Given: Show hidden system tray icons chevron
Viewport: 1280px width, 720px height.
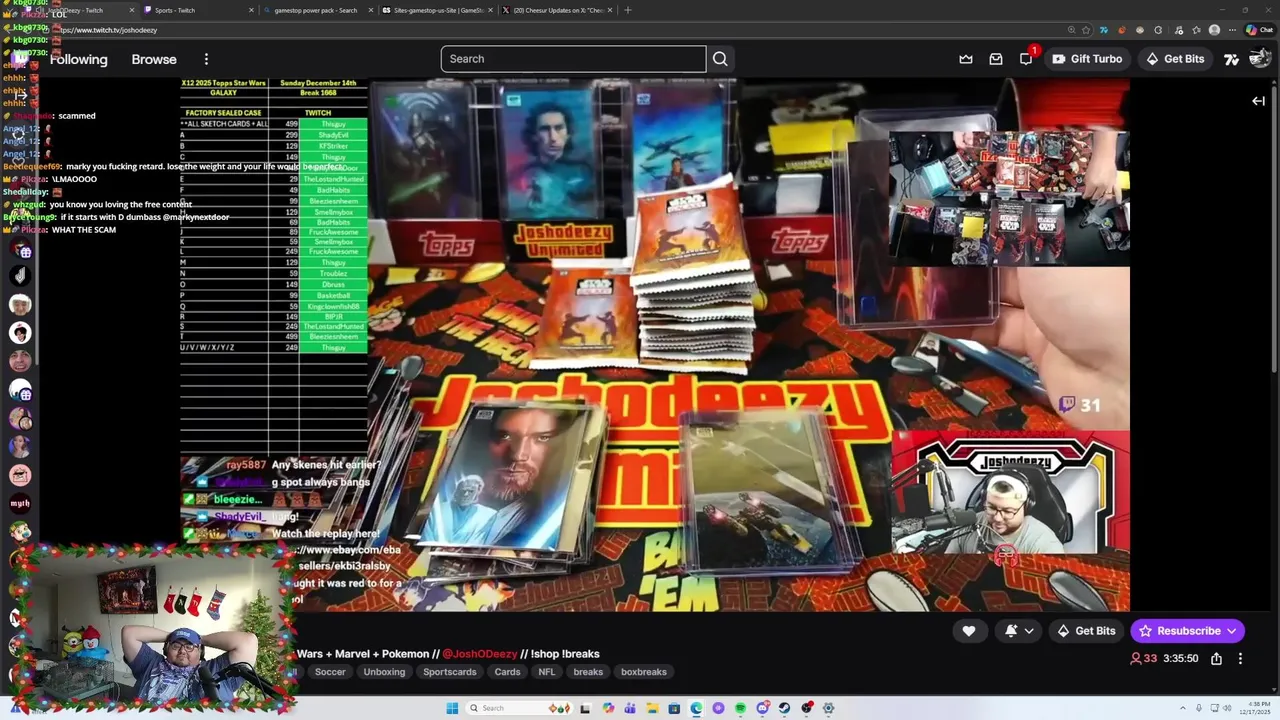Looking at the screenshot, I should (x=1183, y=708).
